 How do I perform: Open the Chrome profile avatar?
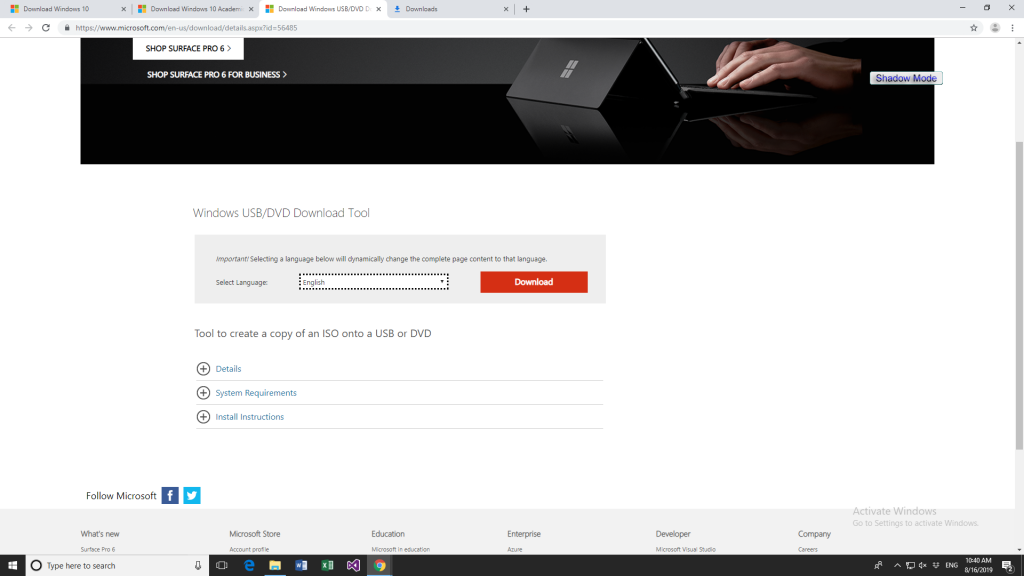[x=995, y=27]
